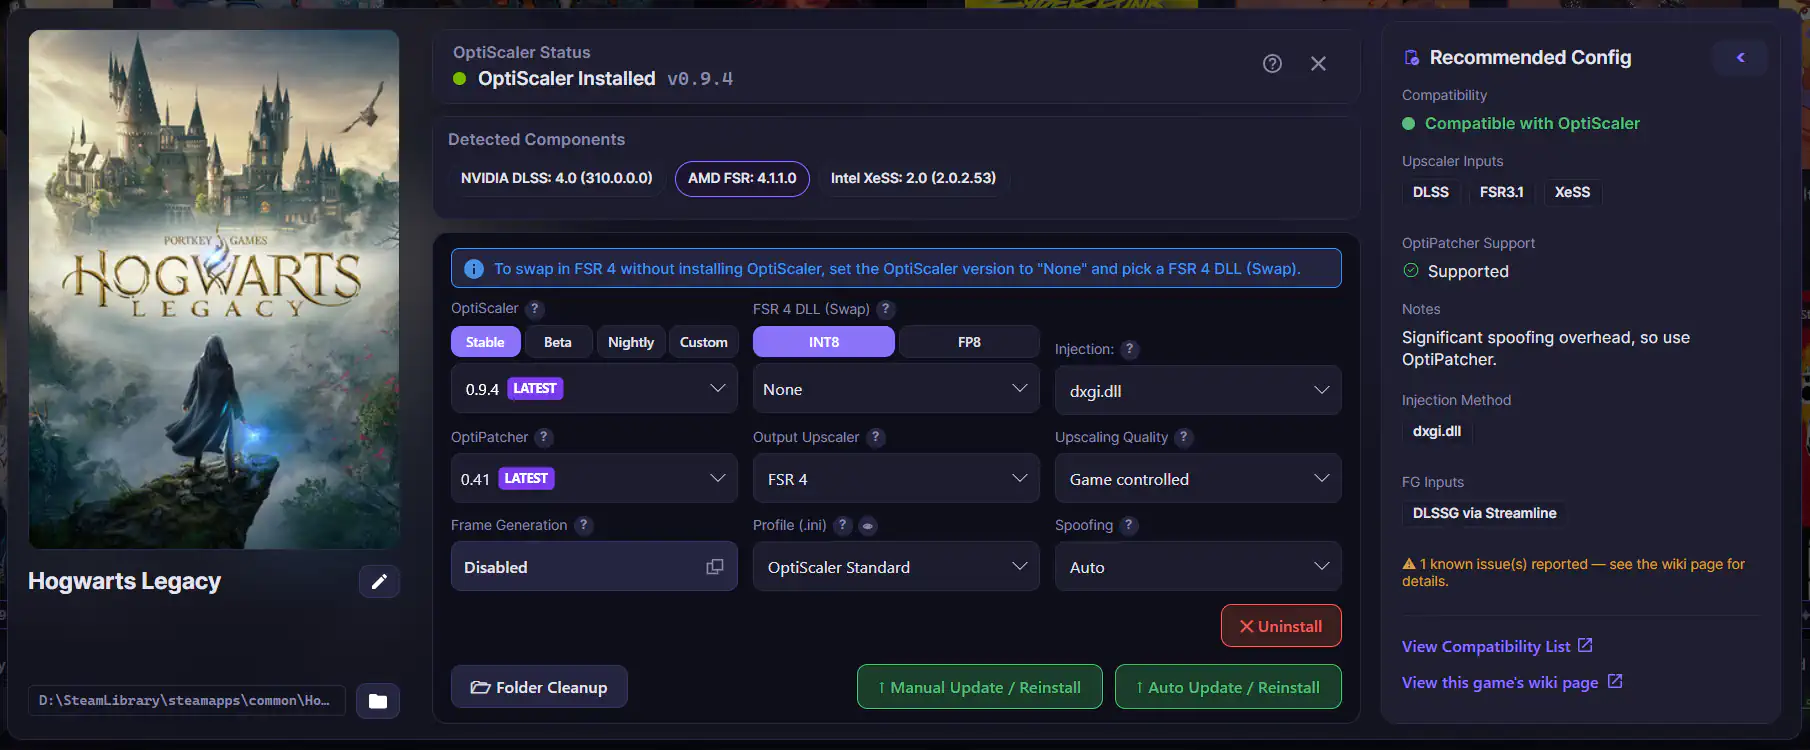The image size is (1810, 750).
Task: Show help for OptiScaler version label
Action: coord(535,309)
